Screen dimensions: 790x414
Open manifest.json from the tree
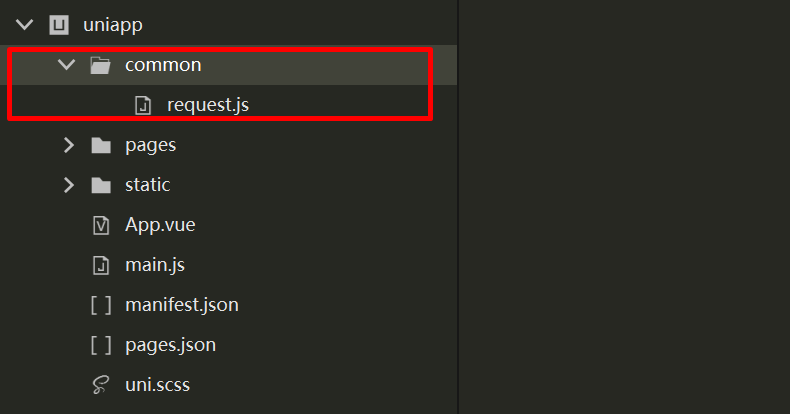182,305
